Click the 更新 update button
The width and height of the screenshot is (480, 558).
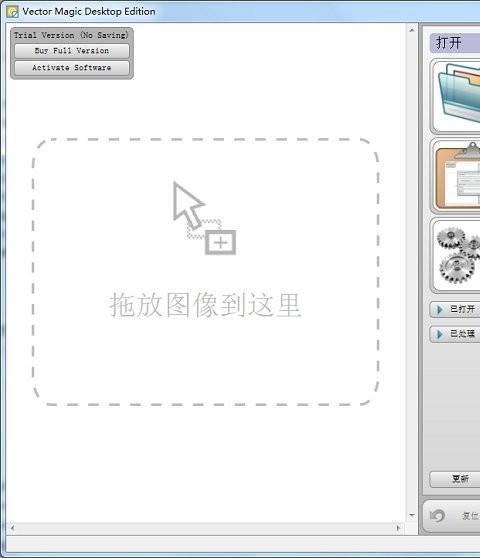pyautogui.click(x=455, y=479)
